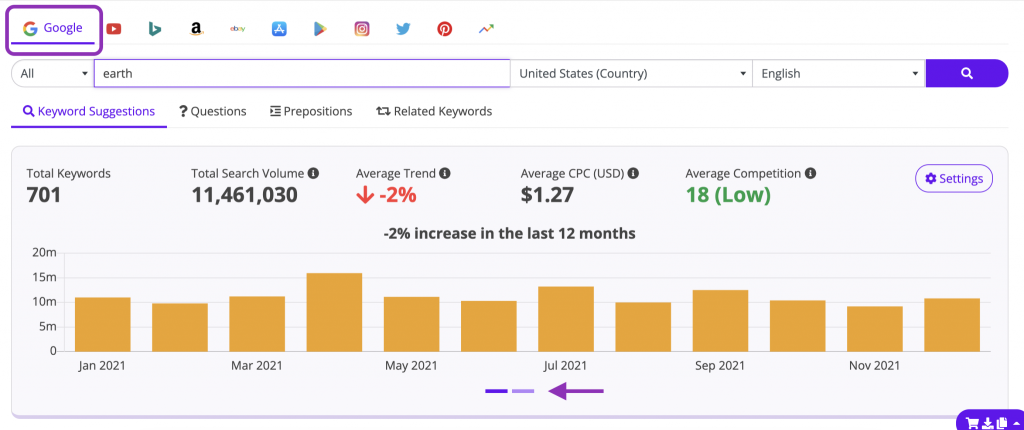Select the Google search engine tab

(x=54, y=29)
